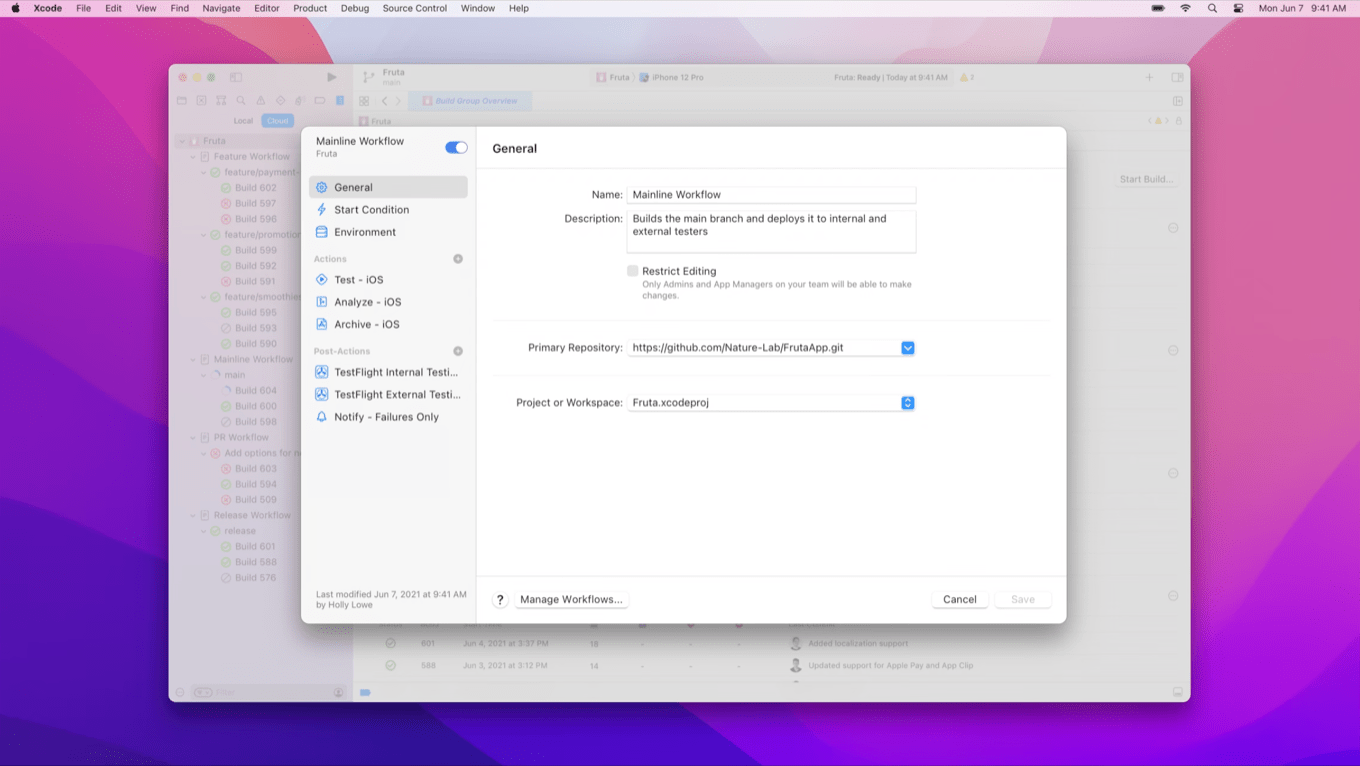The height and width of the screenshot is (766, 1360).
Task: Select the Test - iOS action icon
Action: coord(322,280)
